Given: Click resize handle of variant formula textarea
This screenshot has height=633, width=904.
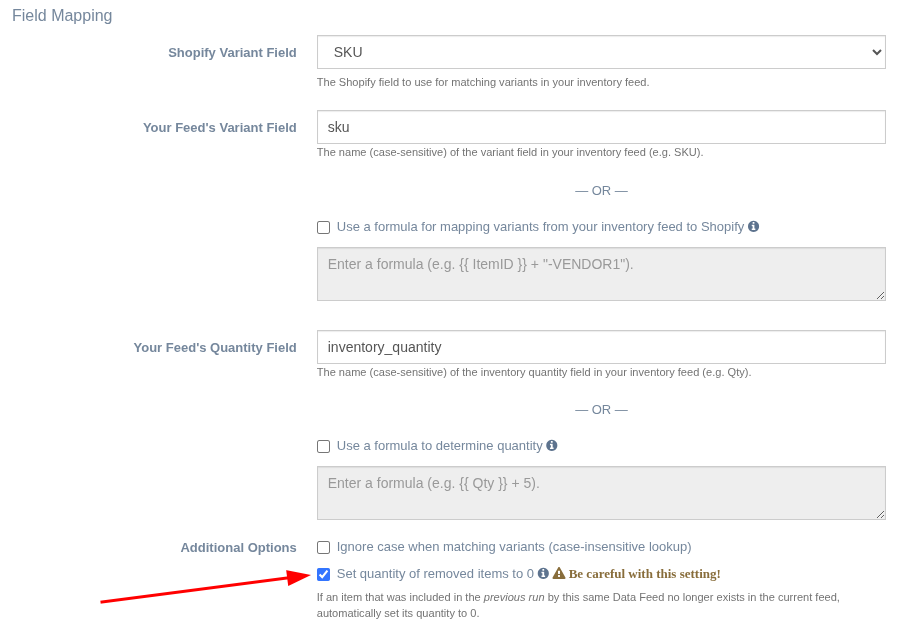Looking at the screenshot, I should (880, 295).
